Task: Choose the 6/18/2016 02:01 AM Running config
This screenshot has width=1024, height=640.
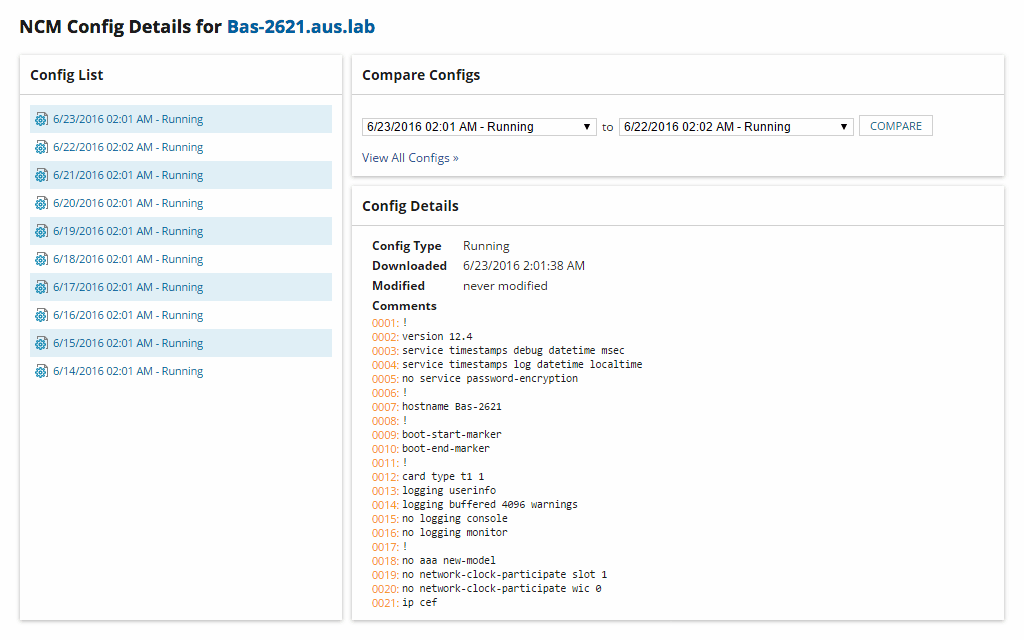Action: tap(128, 259)
